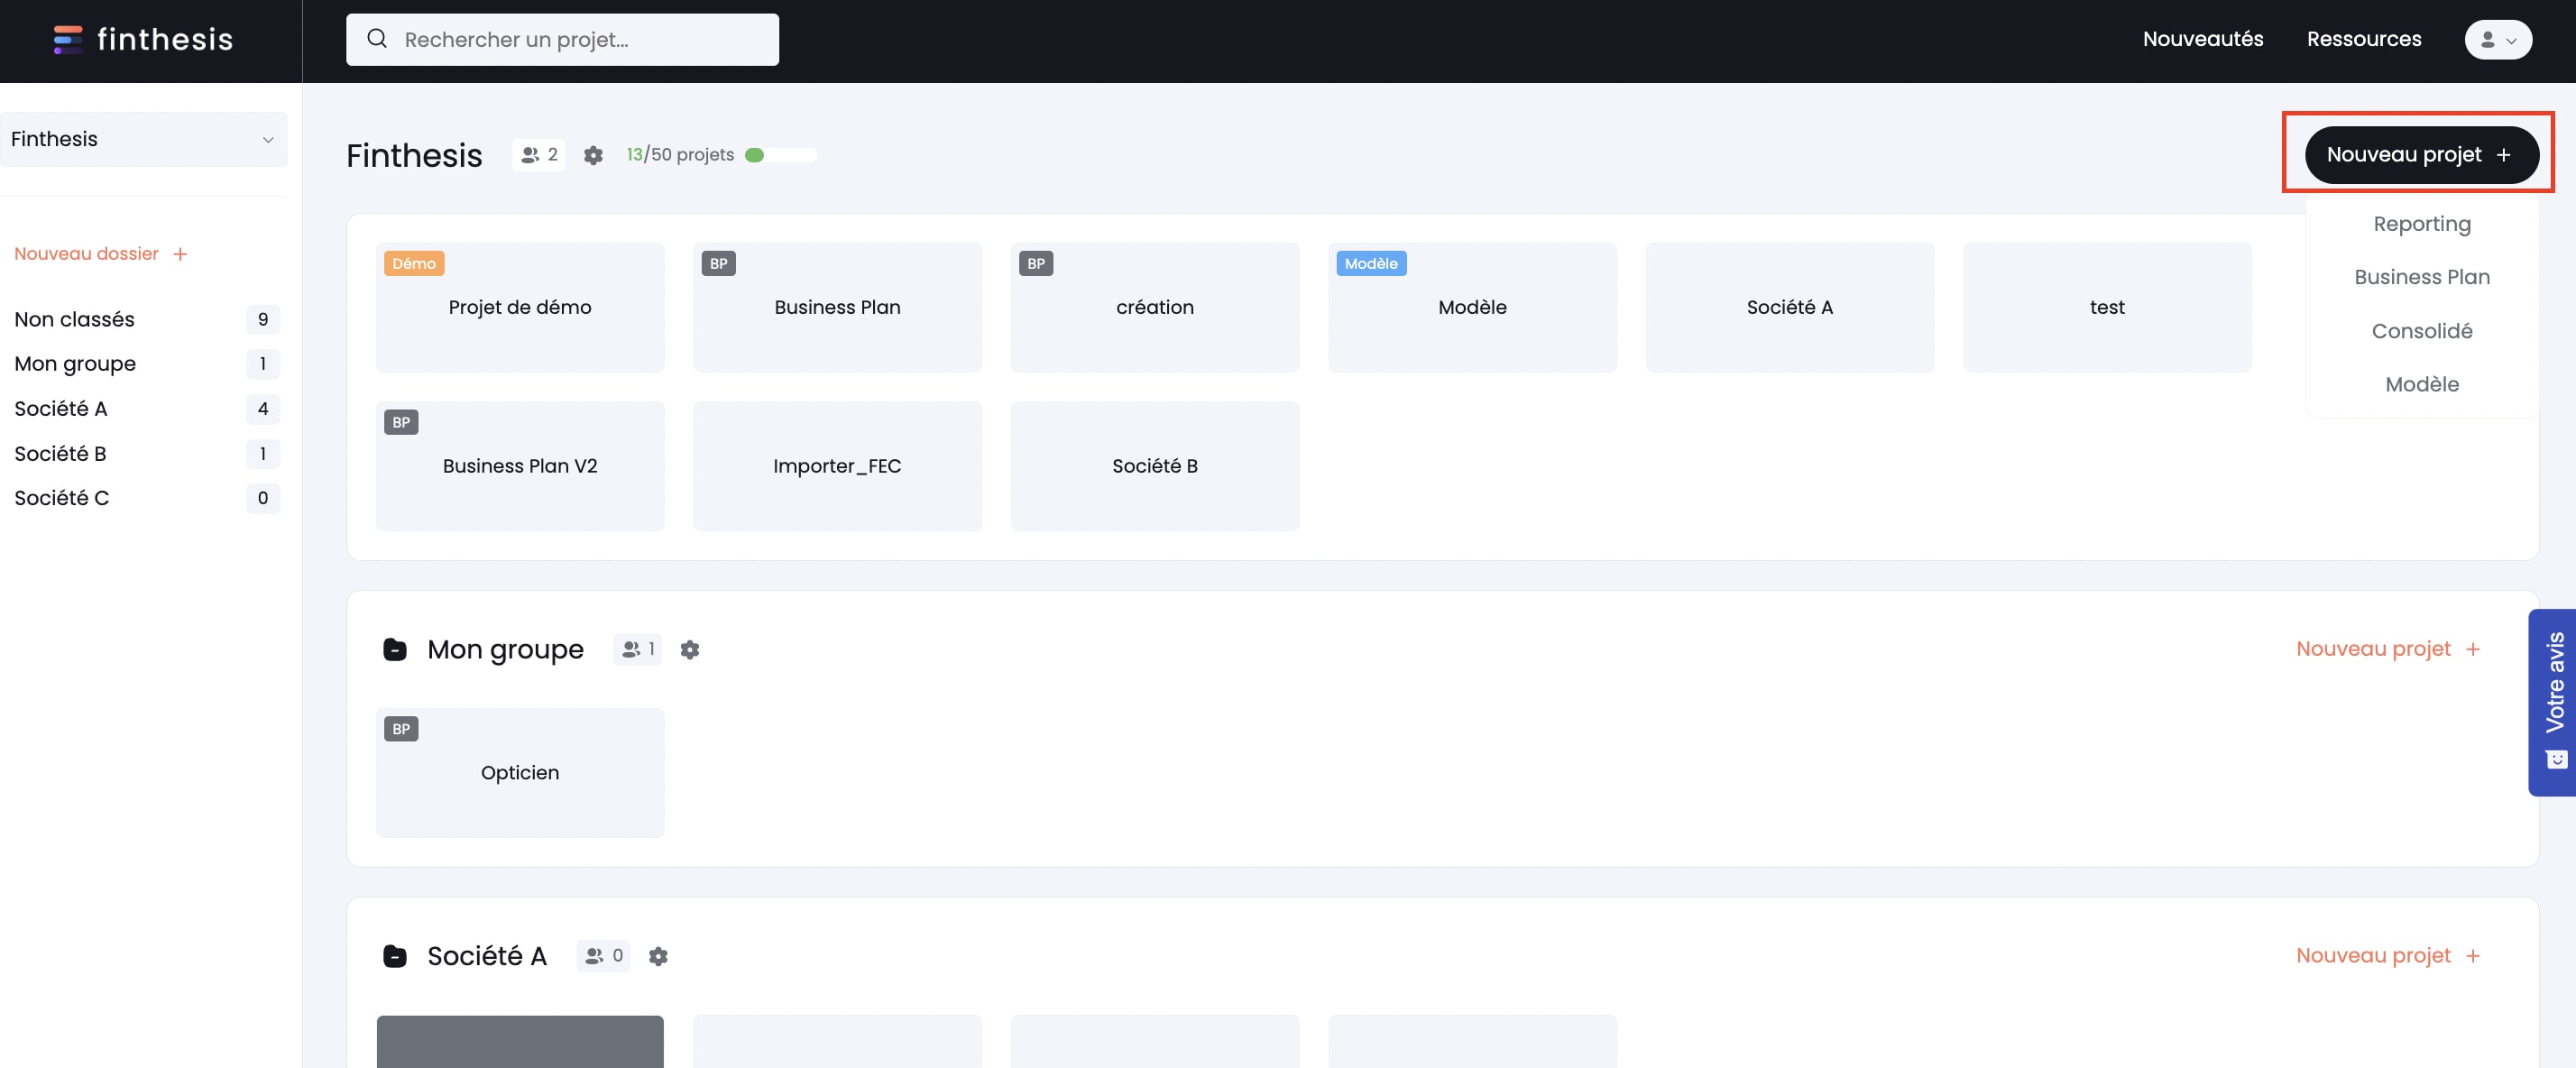
Task: Choose Business Plan from new project menu
Action: [2422, 277]
